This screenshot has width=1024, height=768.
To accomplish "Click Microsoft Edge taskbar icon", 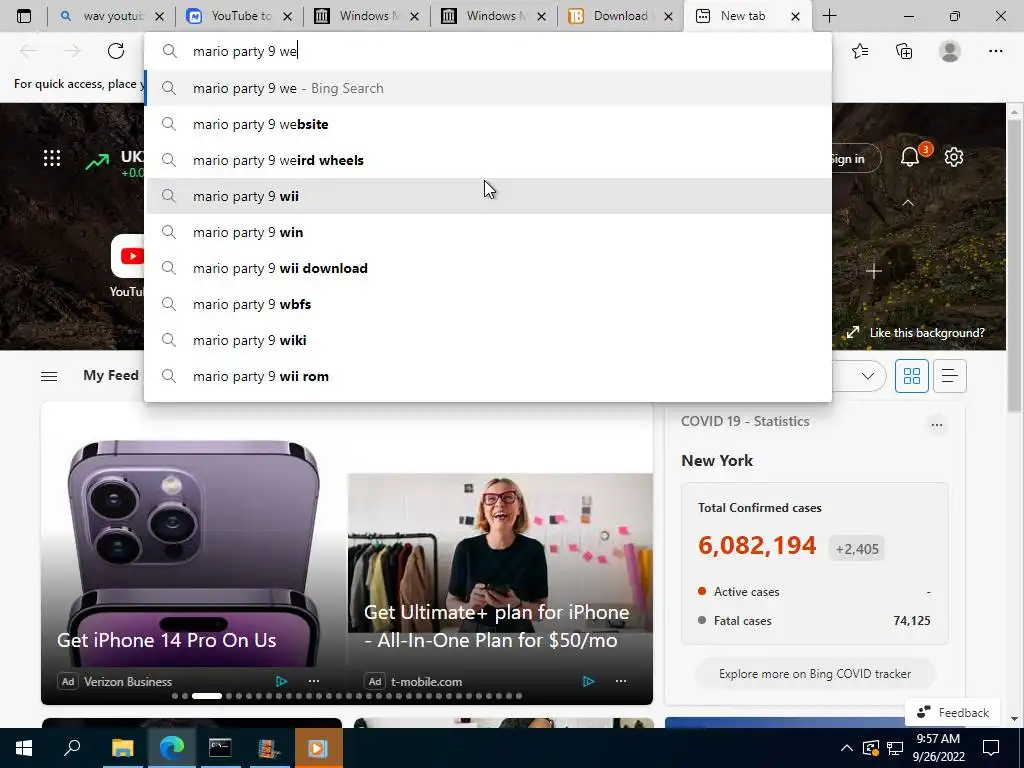I will click(172, 748).
